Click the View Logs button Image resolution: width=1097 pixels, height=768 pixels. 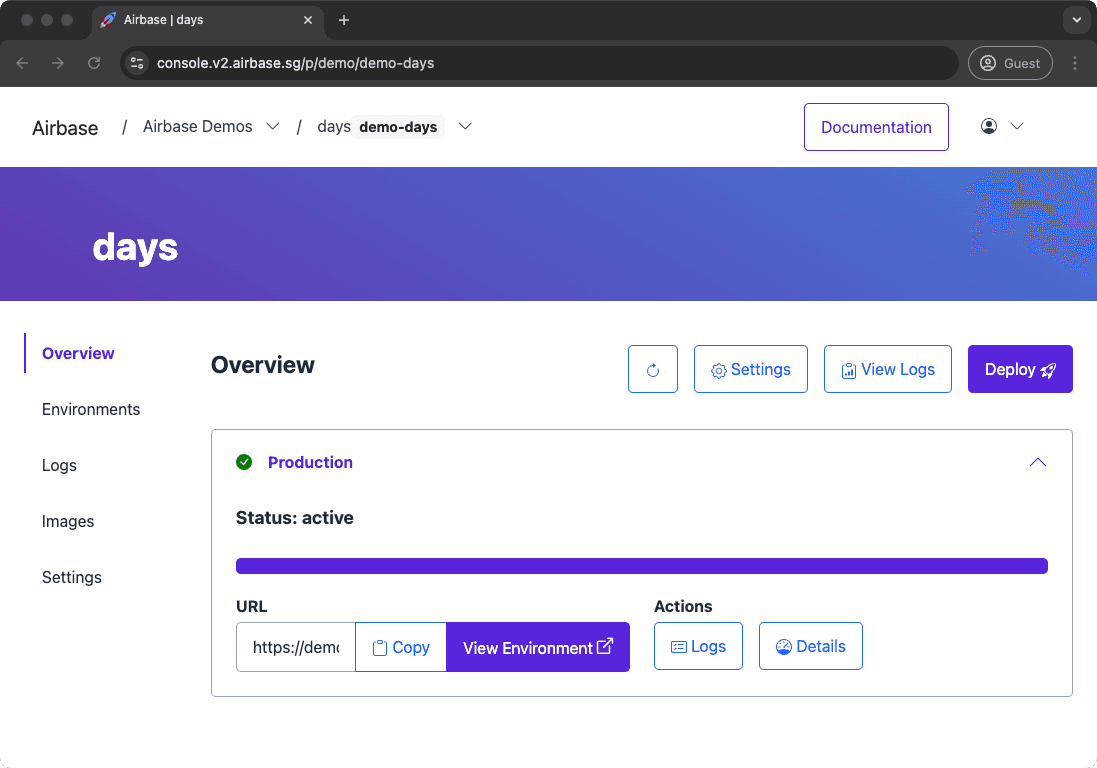click(x=888, y=369)
